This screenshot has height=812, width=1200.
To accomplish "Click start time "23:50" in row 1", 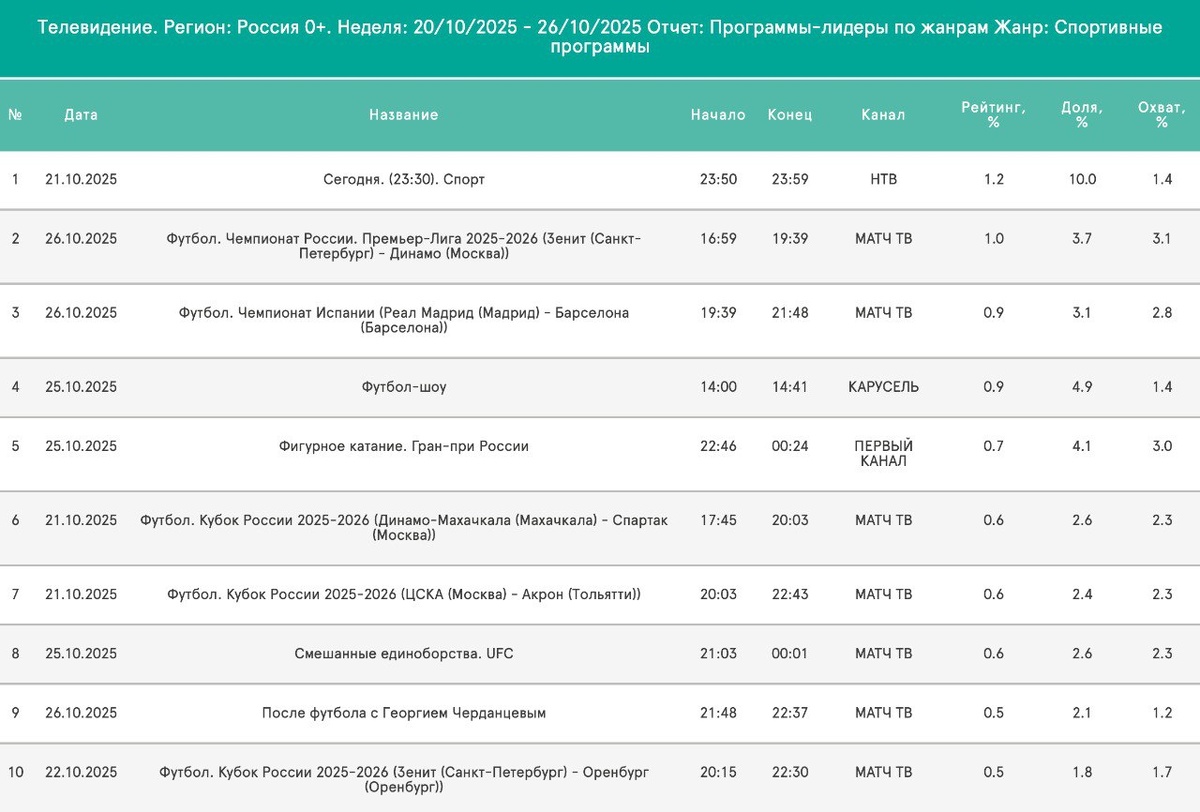I will (x=719, y=180).
